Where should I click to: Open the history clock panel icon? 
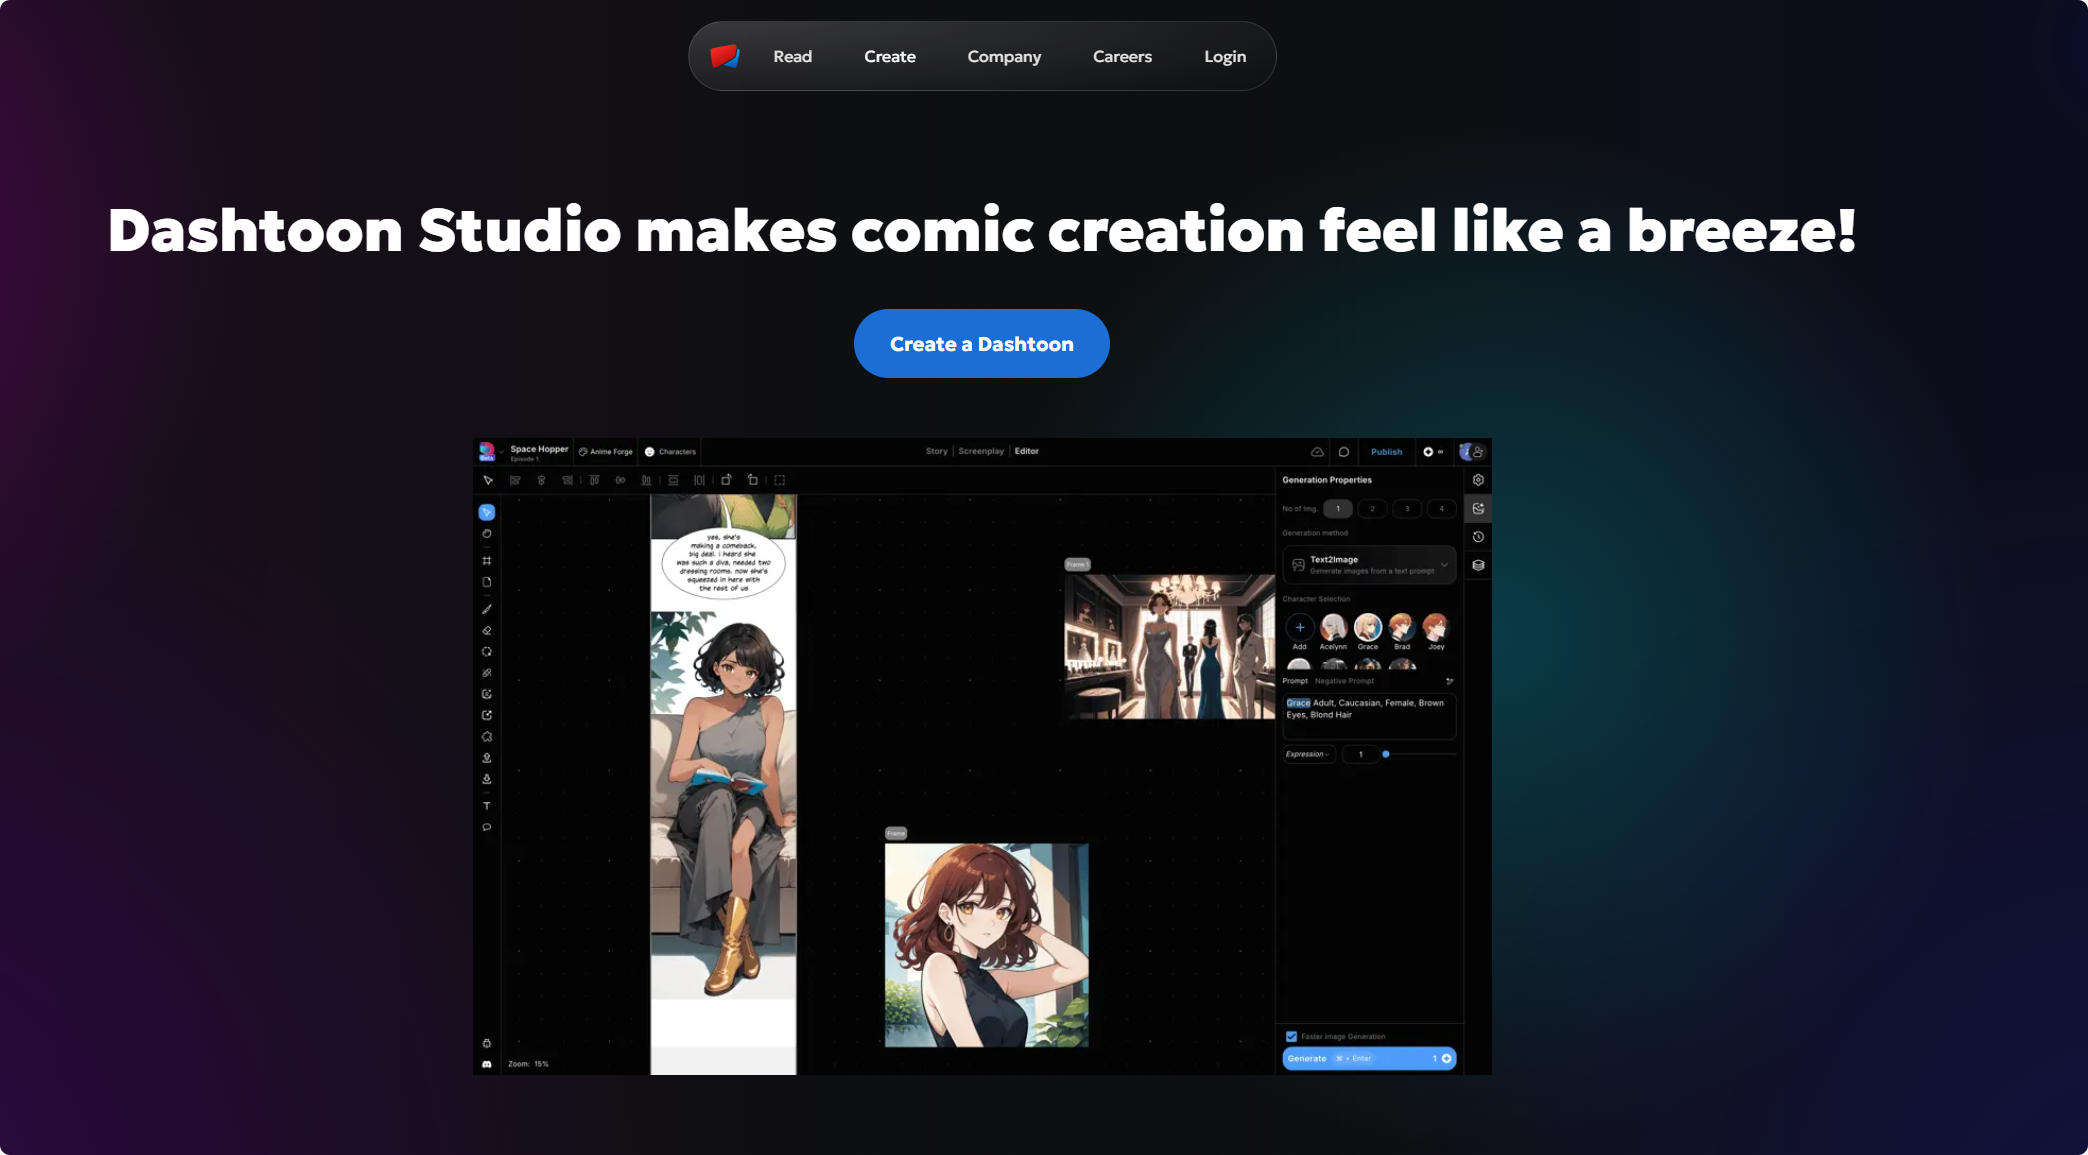click(1478, 537)
